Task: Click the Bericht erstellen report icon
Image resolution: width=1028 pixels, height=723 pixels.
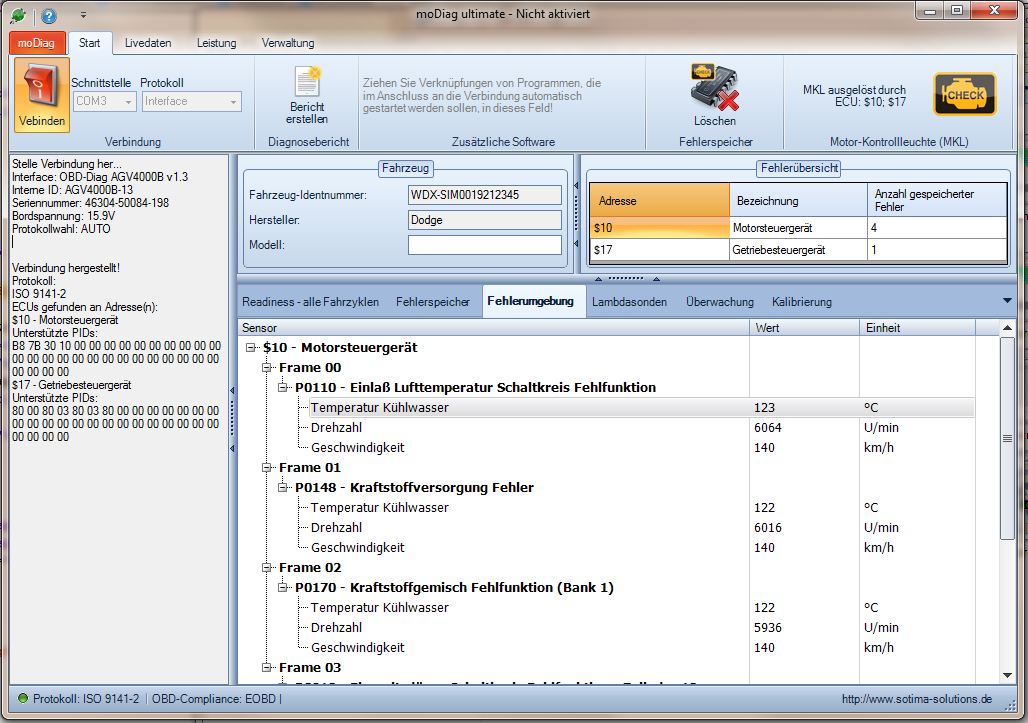Action: (306, 82)
